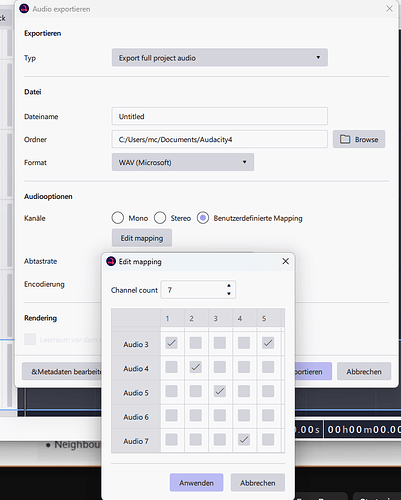Select the Mono channel option

coord(118,218)
